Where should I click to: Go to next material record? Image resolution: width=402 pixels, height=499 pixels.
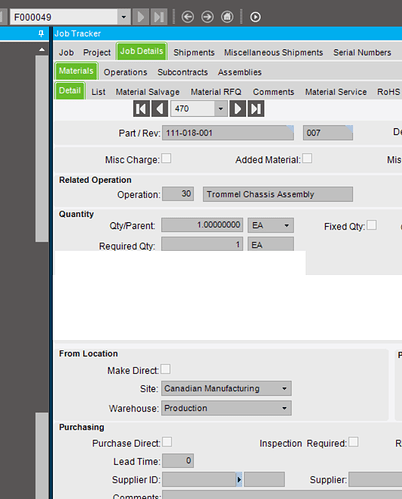point(238,109)
